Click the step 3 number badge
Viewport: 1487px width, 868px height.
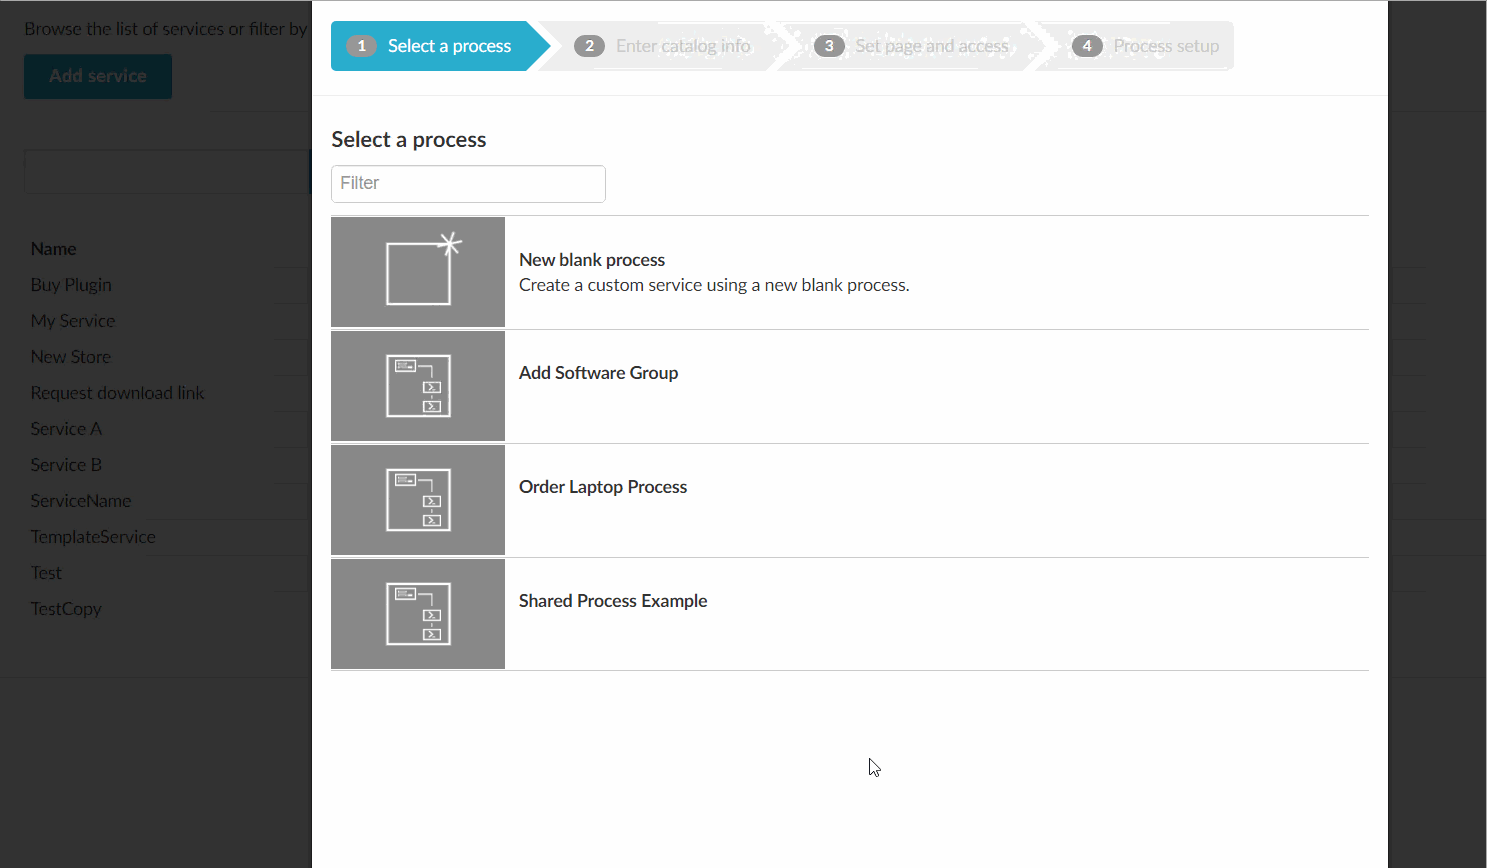tap(829, 46)
